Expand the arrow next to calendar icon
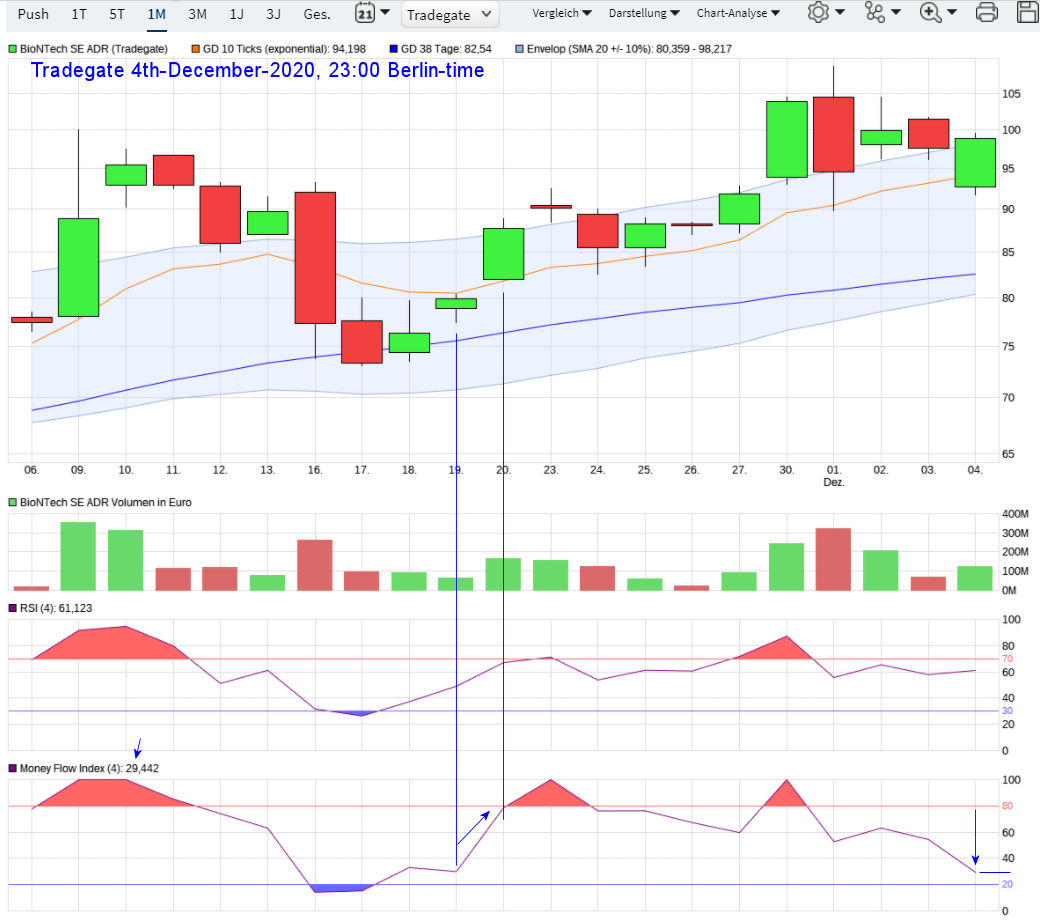The height and width of the screenshot is (922, 1040). coord(385,12)
